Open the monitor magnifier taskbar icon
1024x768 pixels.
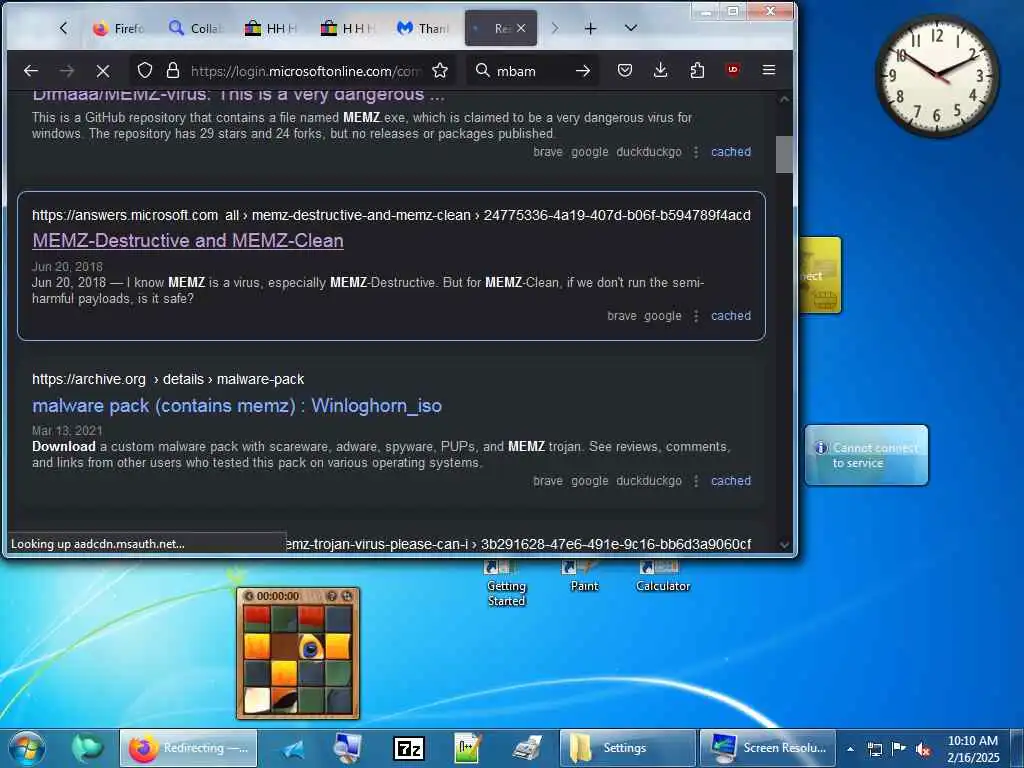coord(347,749)
